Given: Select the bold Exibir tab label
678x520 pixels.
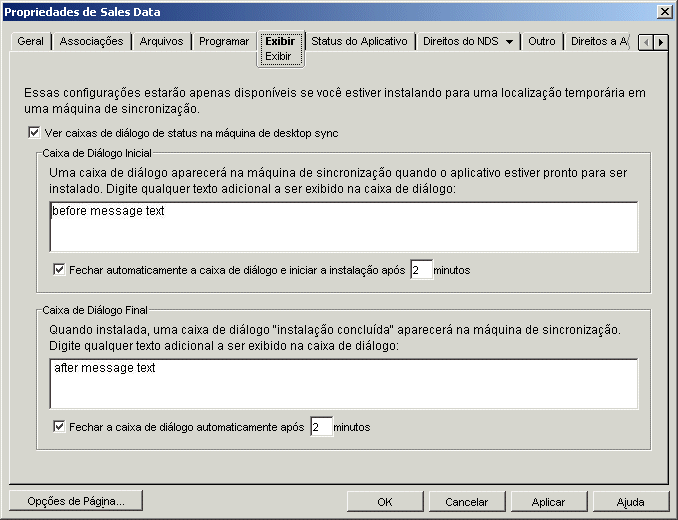Looking at the screenshot, I should (x=280, y=41).
